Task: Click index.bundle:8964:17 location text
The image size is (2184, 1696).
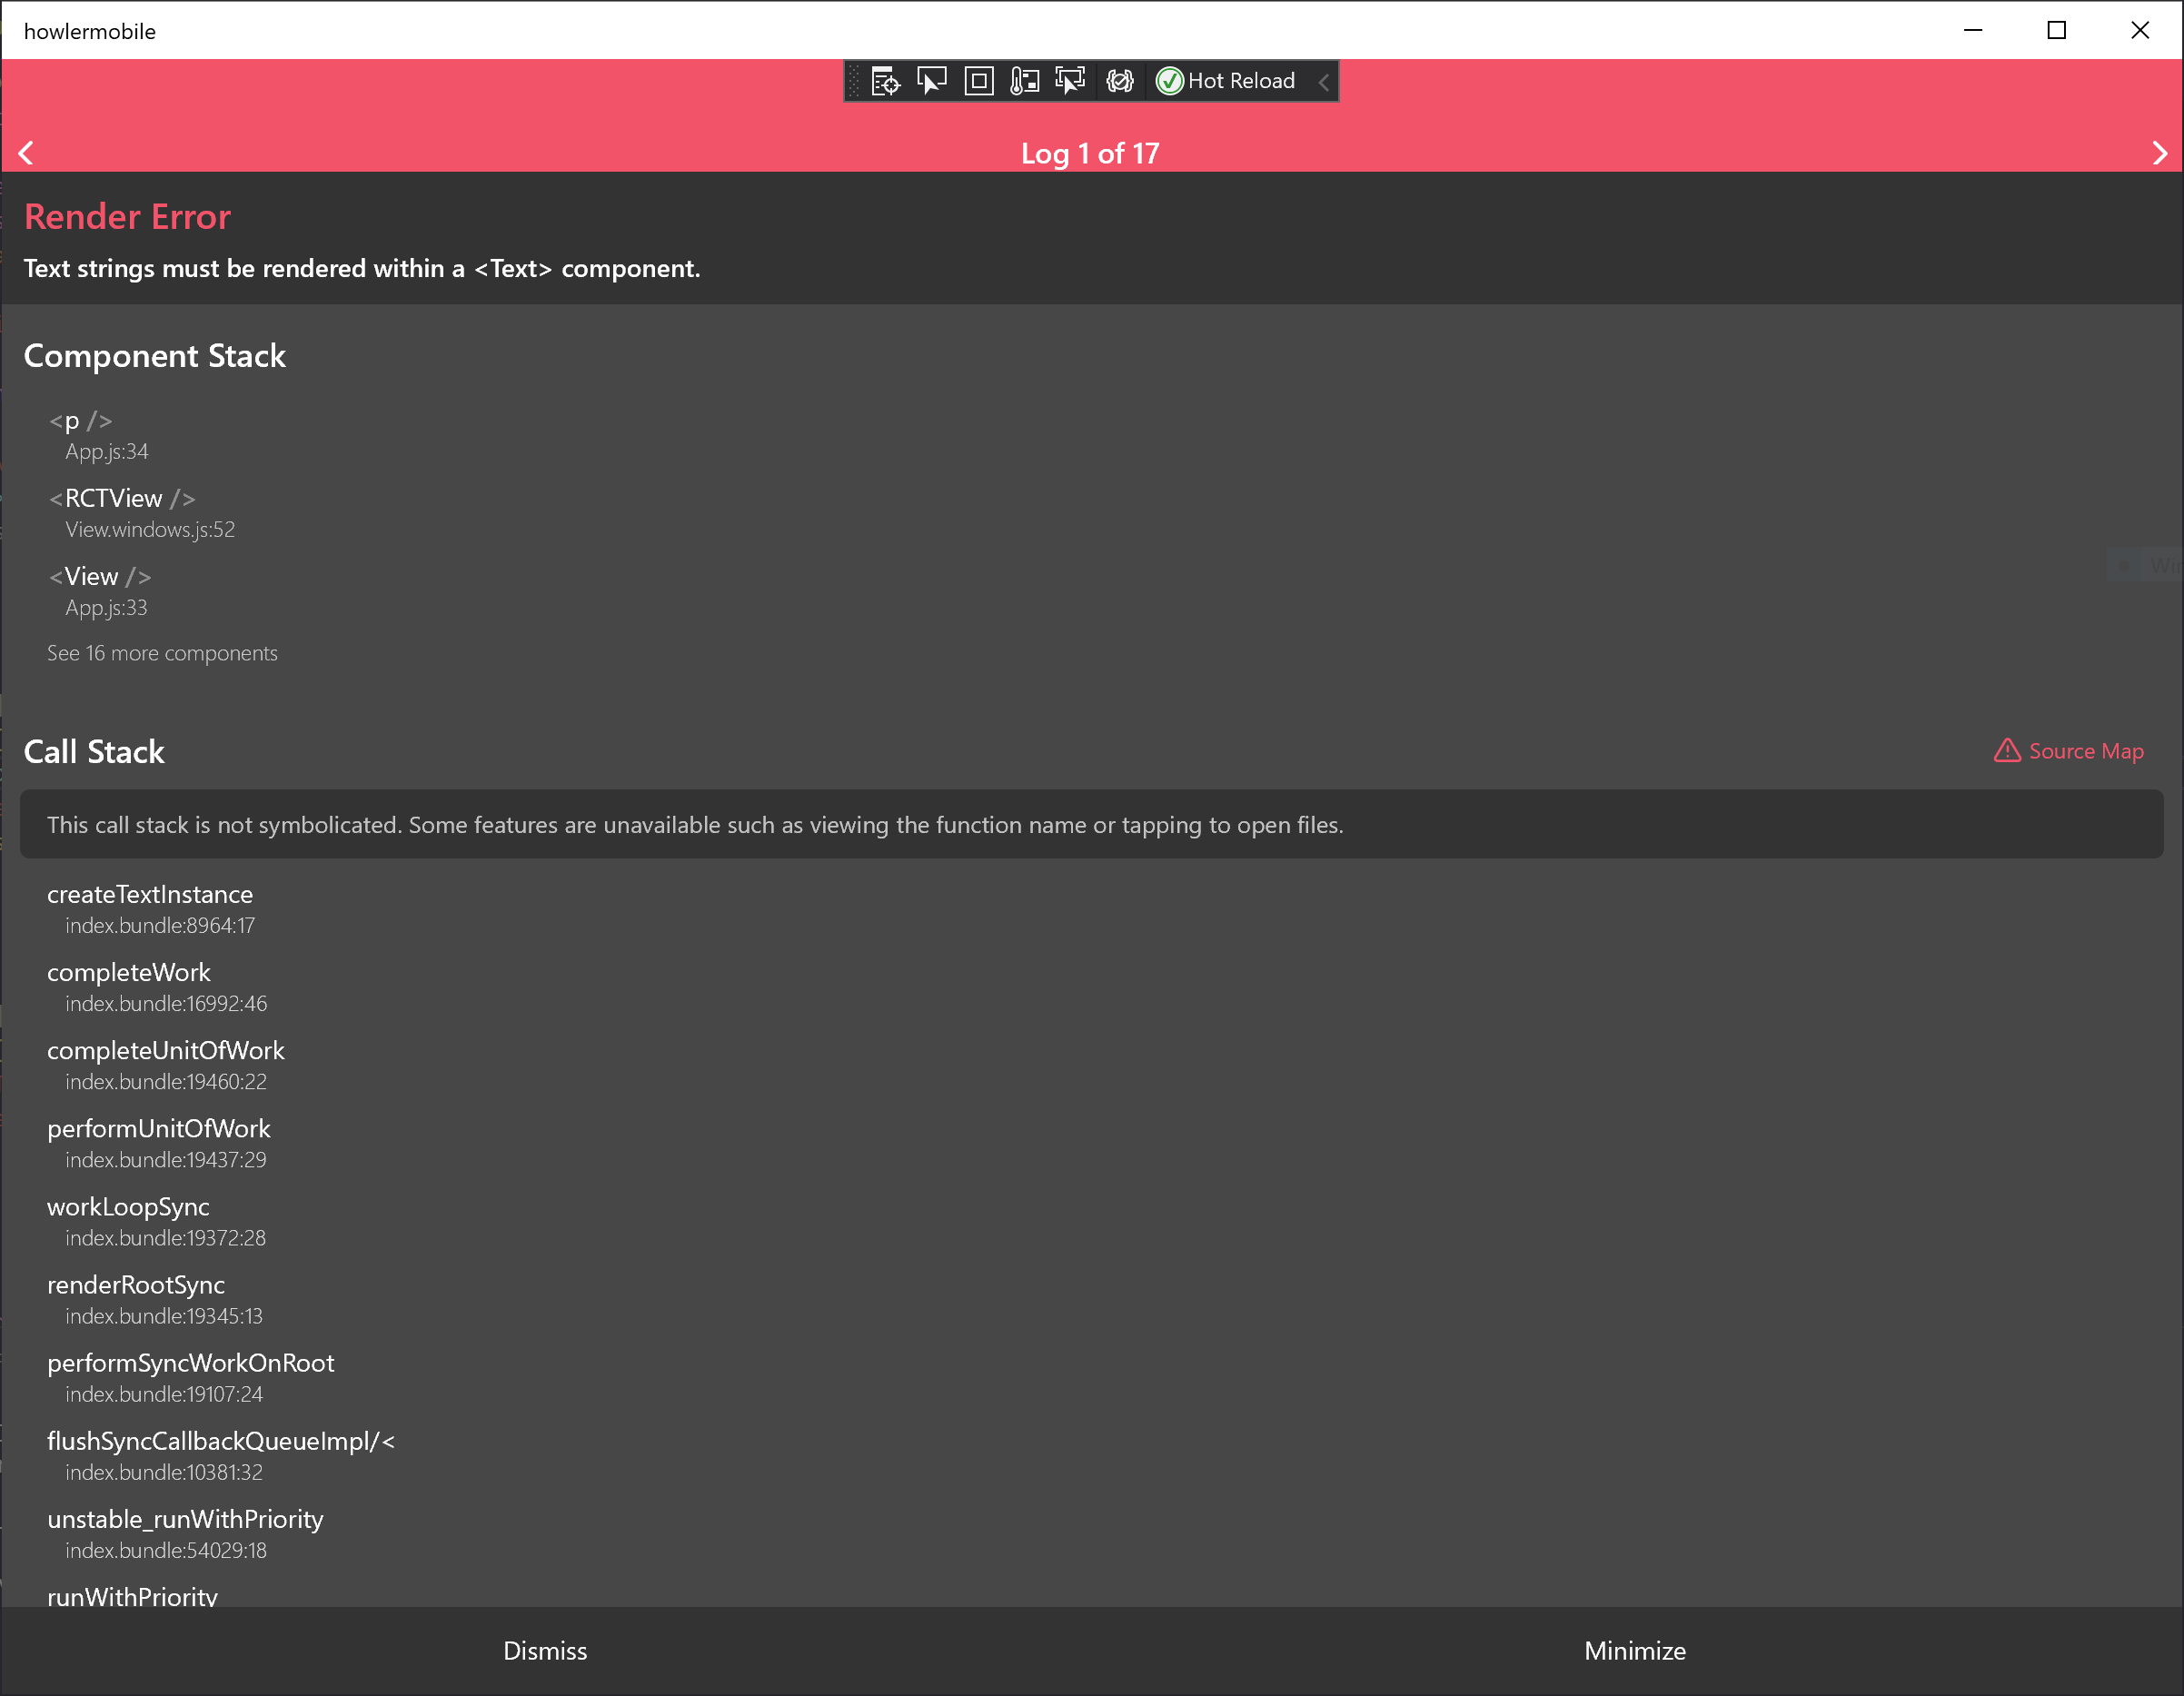Action: point(160,926)
